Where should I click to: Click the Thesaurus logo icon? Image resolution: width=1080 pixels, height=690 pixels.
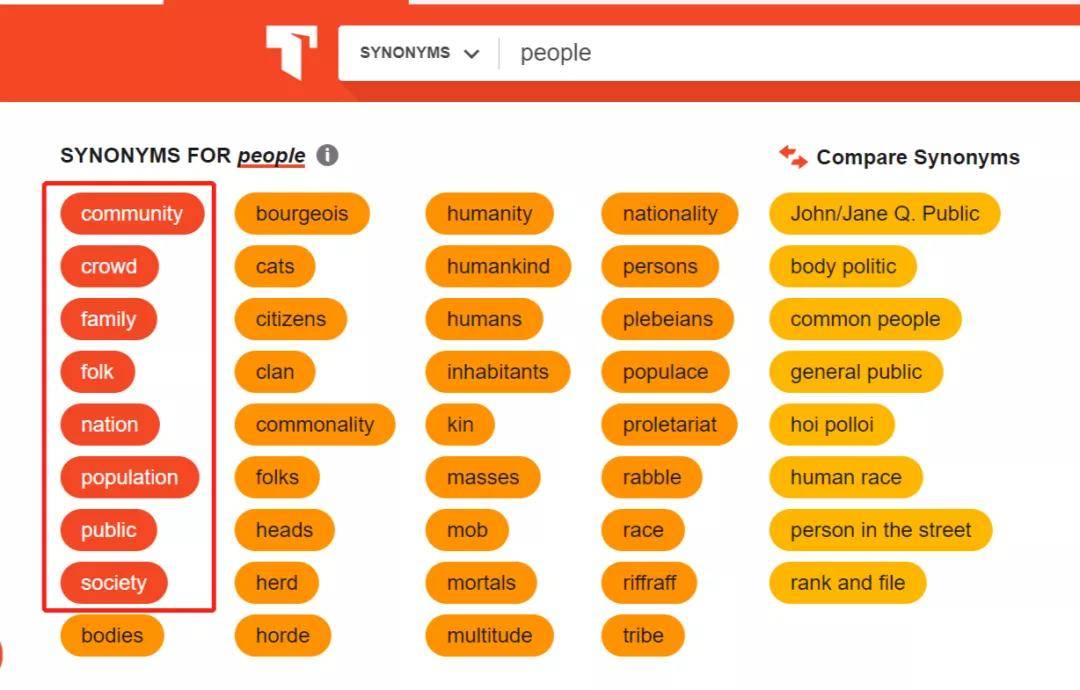click(291, 52)
